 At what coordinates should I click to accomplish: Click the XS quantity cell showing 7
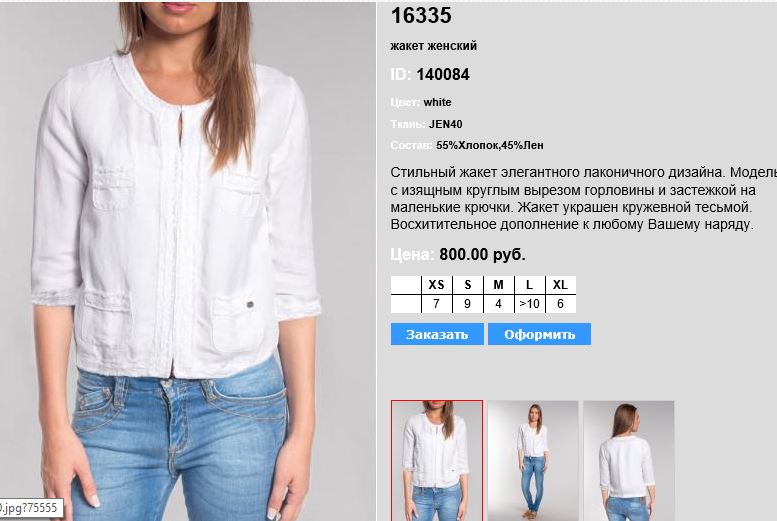click(x=437, y=304)
